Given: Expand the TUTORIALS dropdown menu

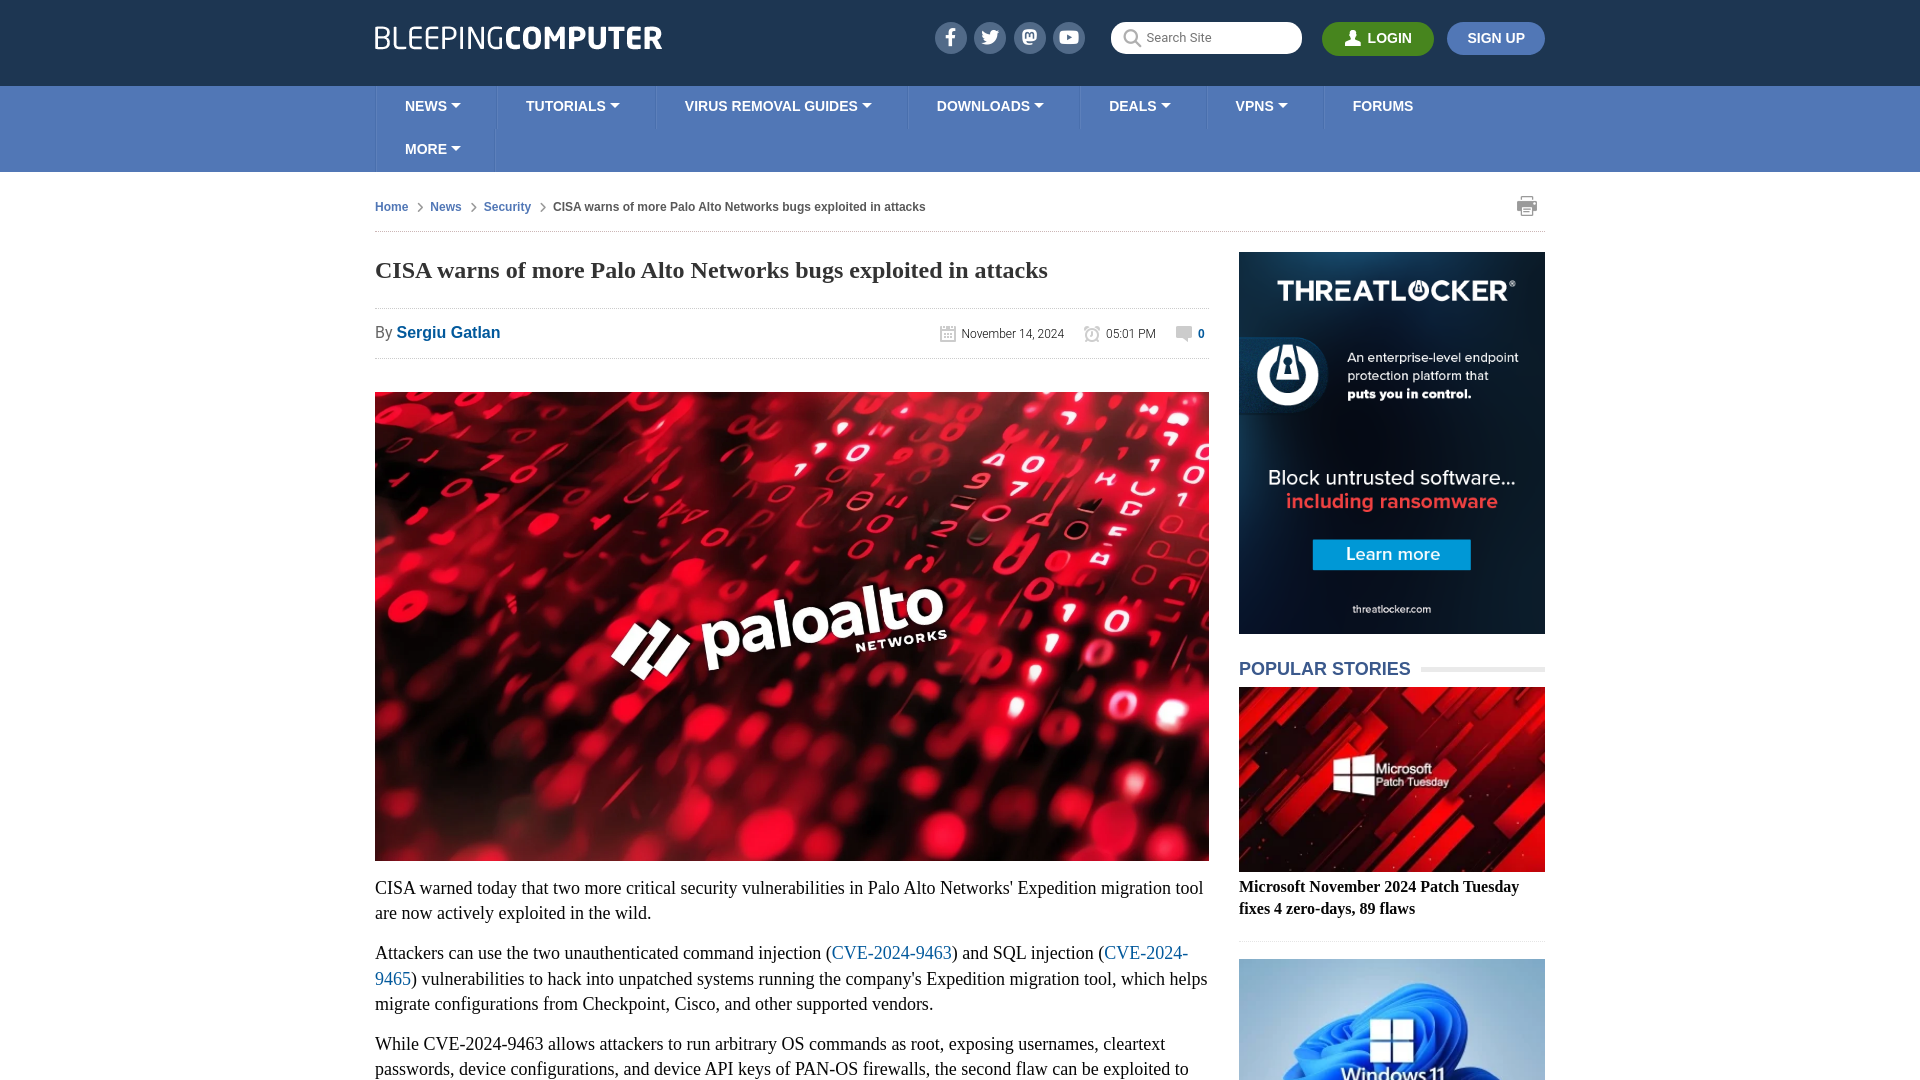Looking at the screenshot, I should (572, 105).
